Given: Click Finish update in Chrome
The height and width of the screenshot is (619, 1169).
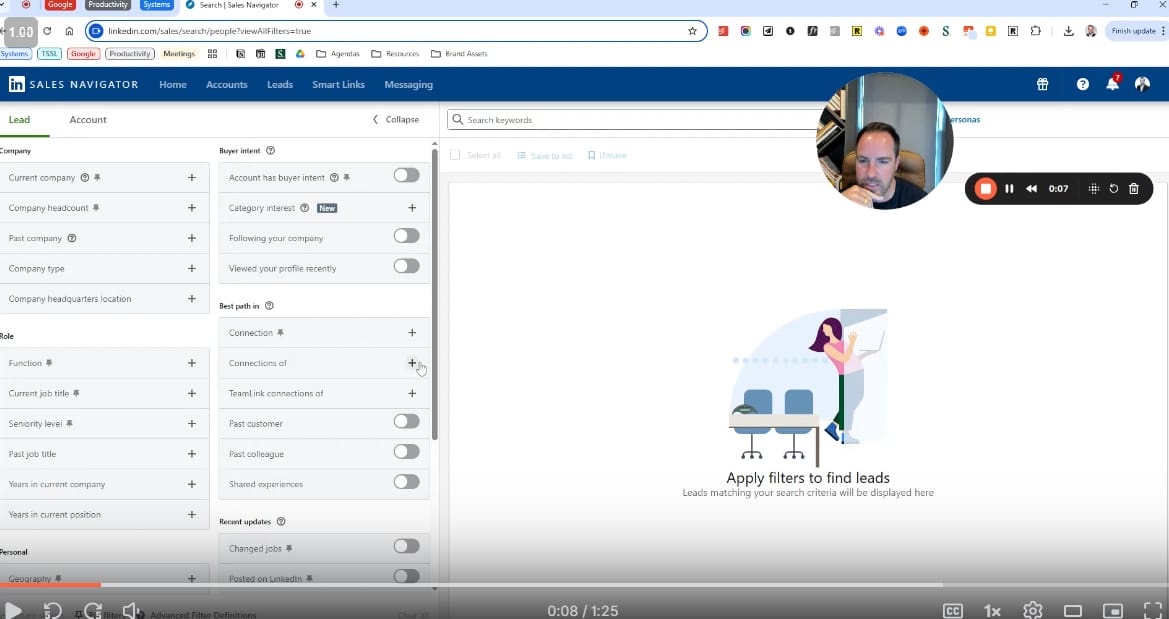Looking at the screenshot, I should click(1133, 31).
